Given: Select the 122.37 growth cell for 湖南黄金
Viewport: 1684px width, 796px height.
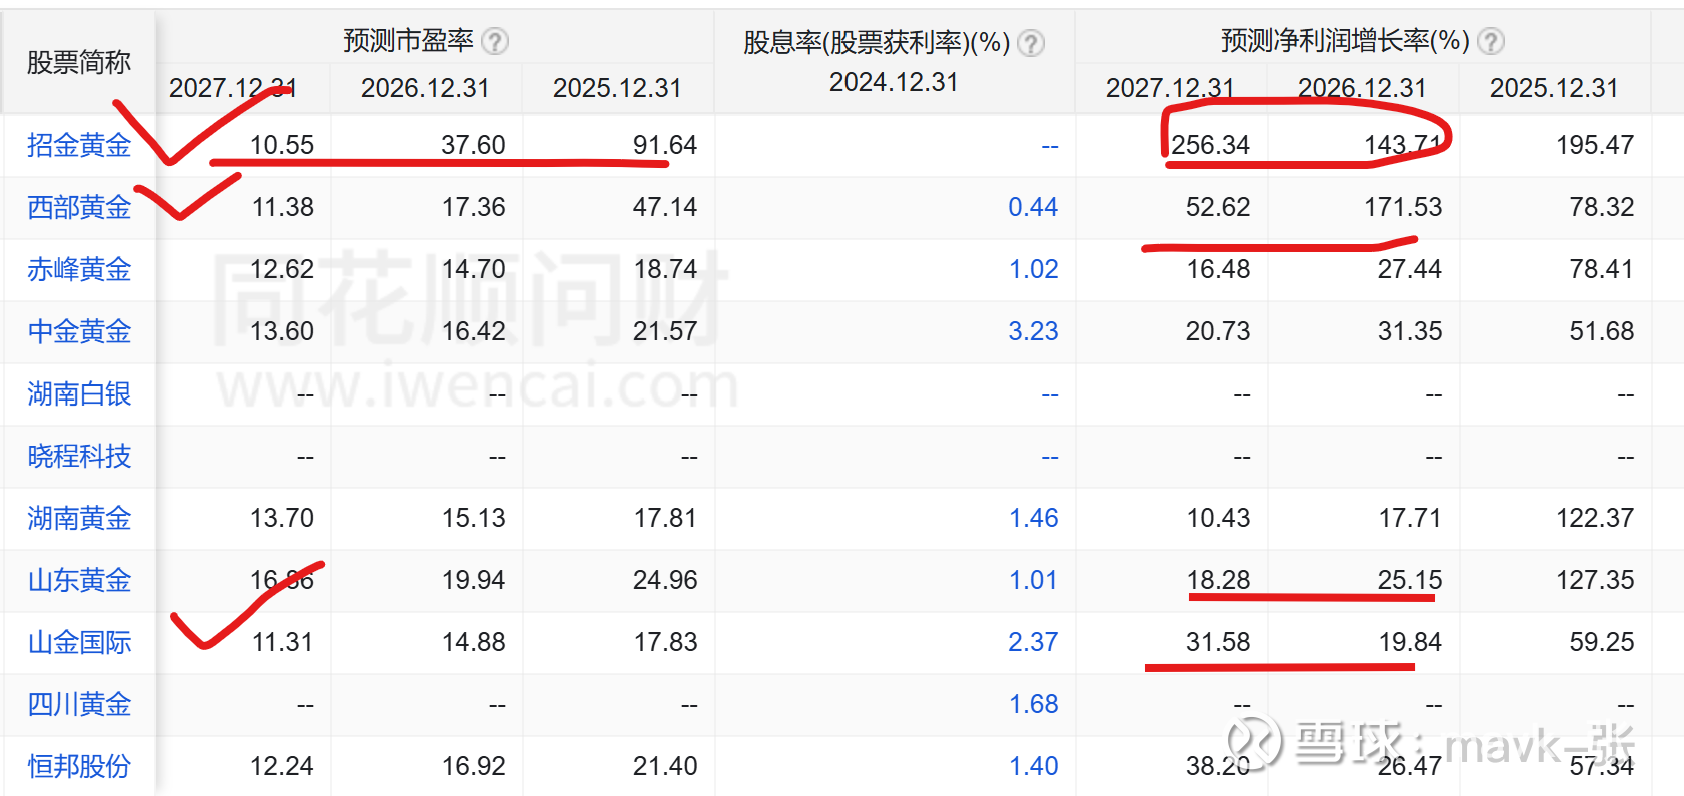Looking at the screenshot, I should click(x=1595, y=518).
